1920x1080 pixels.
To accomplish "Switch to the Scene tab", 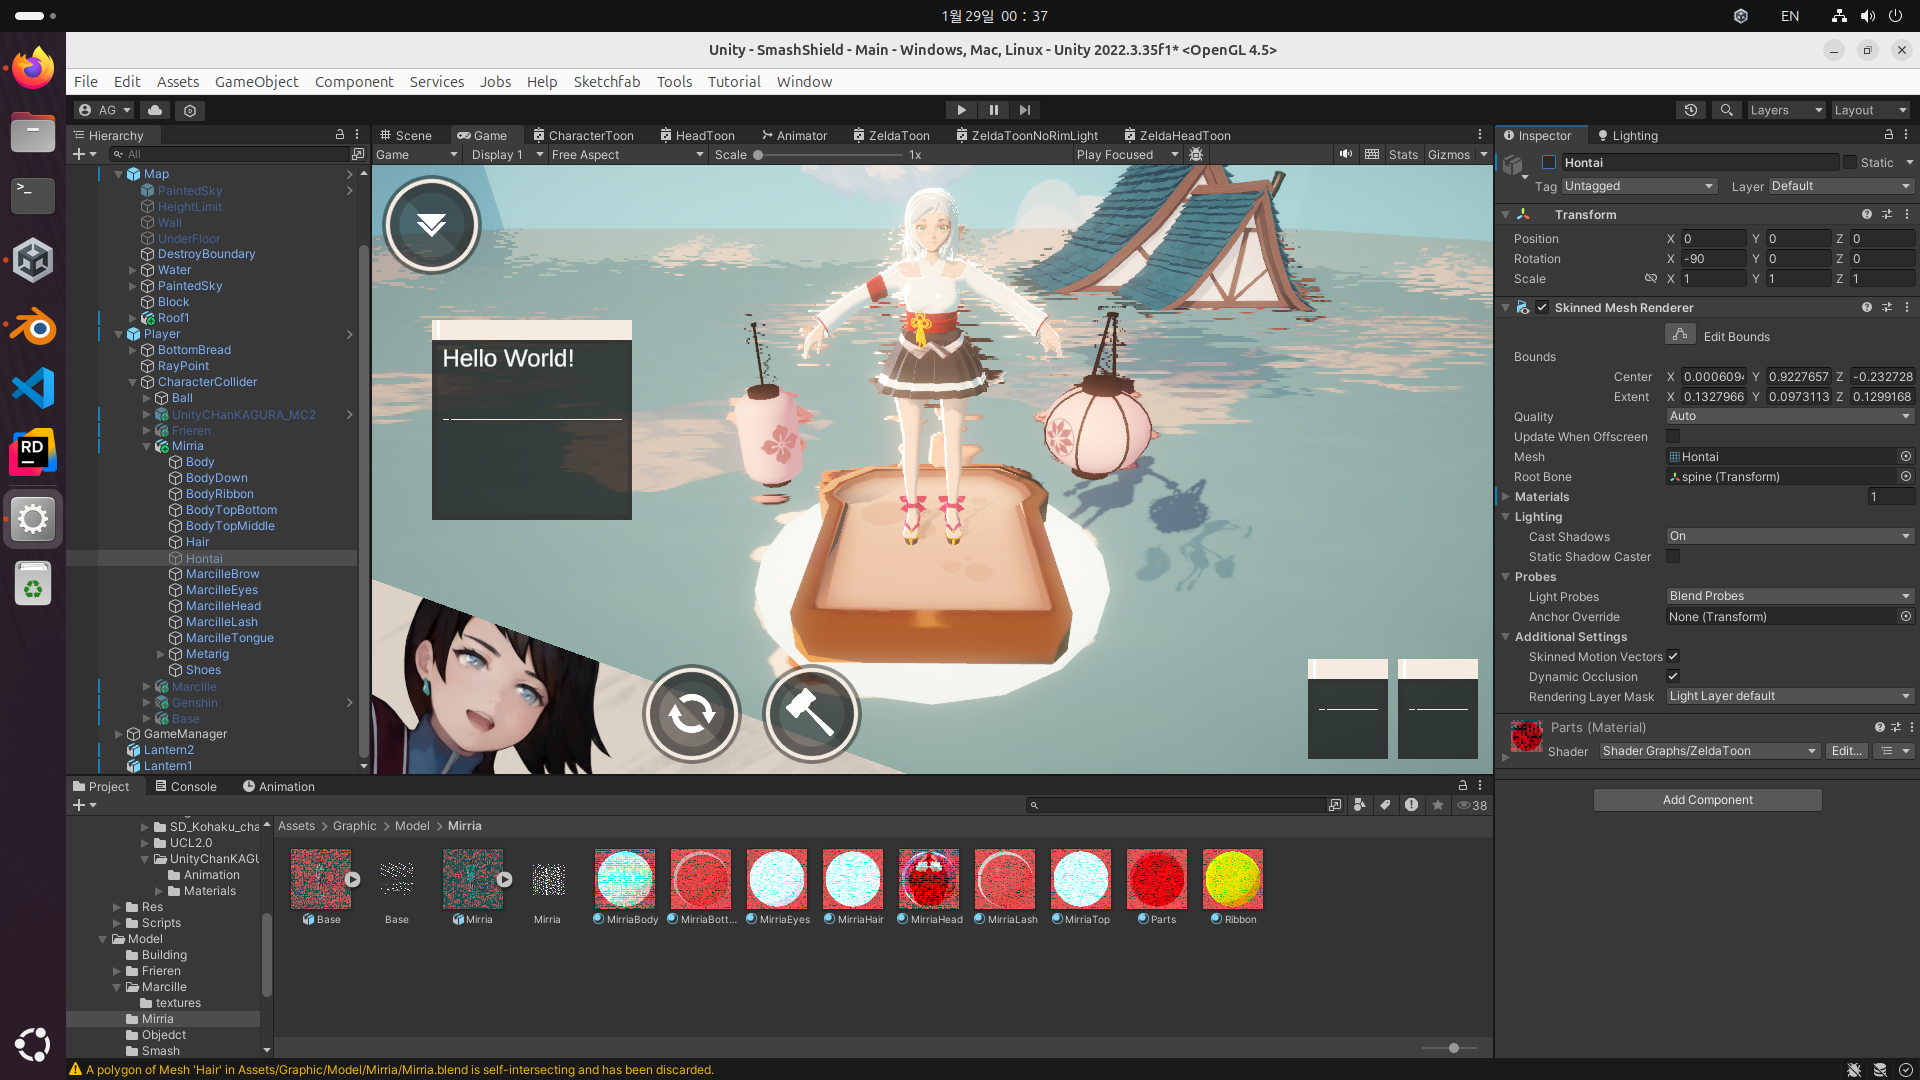I will click(406, 135).
